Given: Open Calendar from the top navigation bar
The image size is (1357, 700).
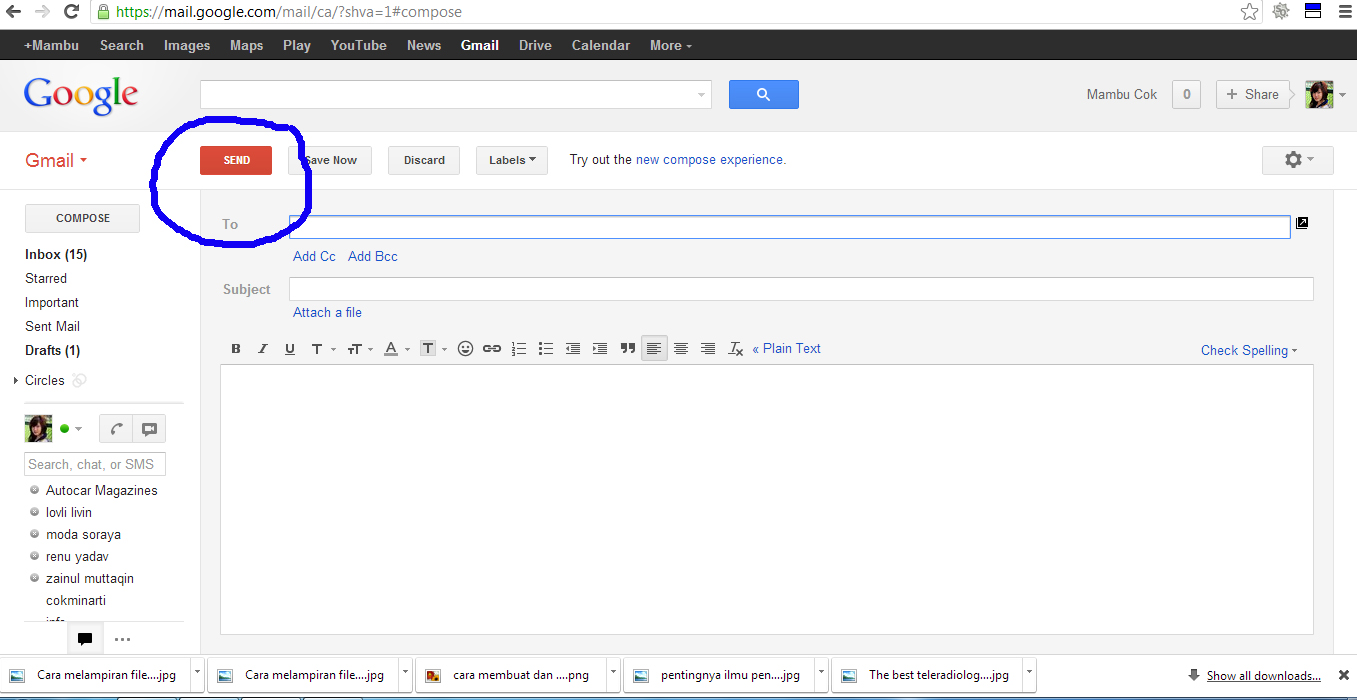Looking at the screenshot, I should [600, 44].
